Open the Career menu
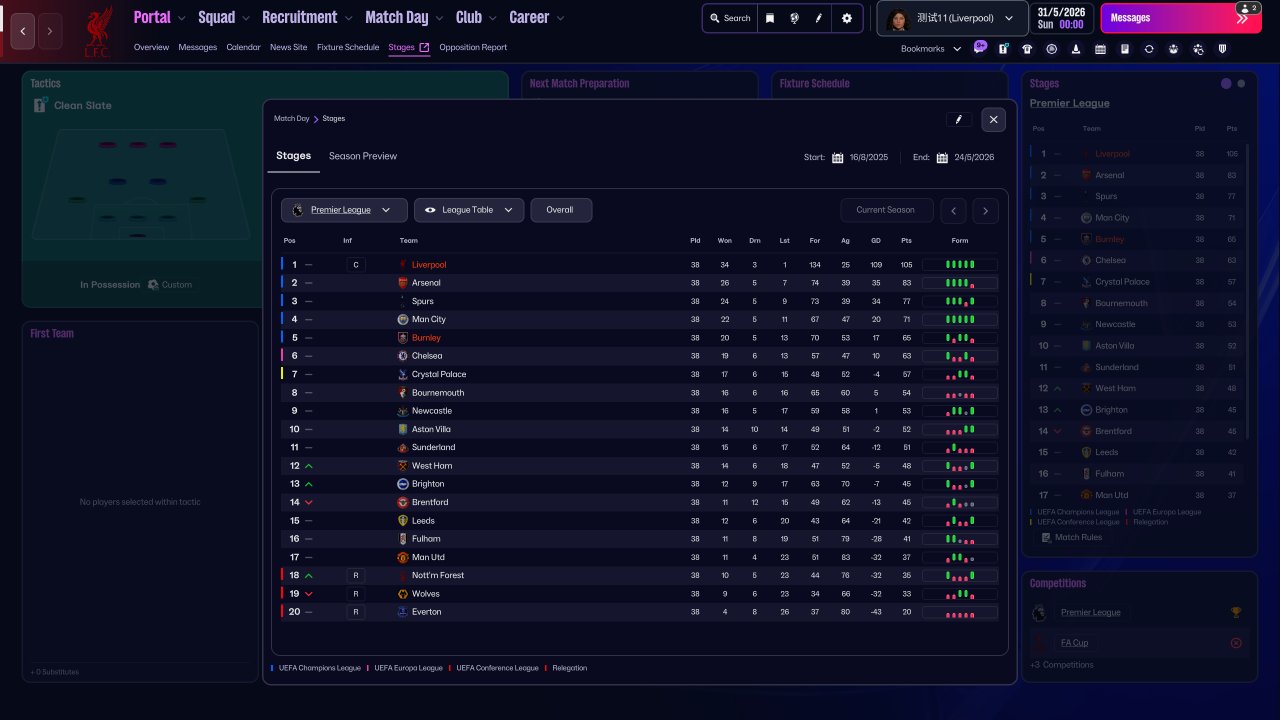1280x720 pixels. coord(537,17)
